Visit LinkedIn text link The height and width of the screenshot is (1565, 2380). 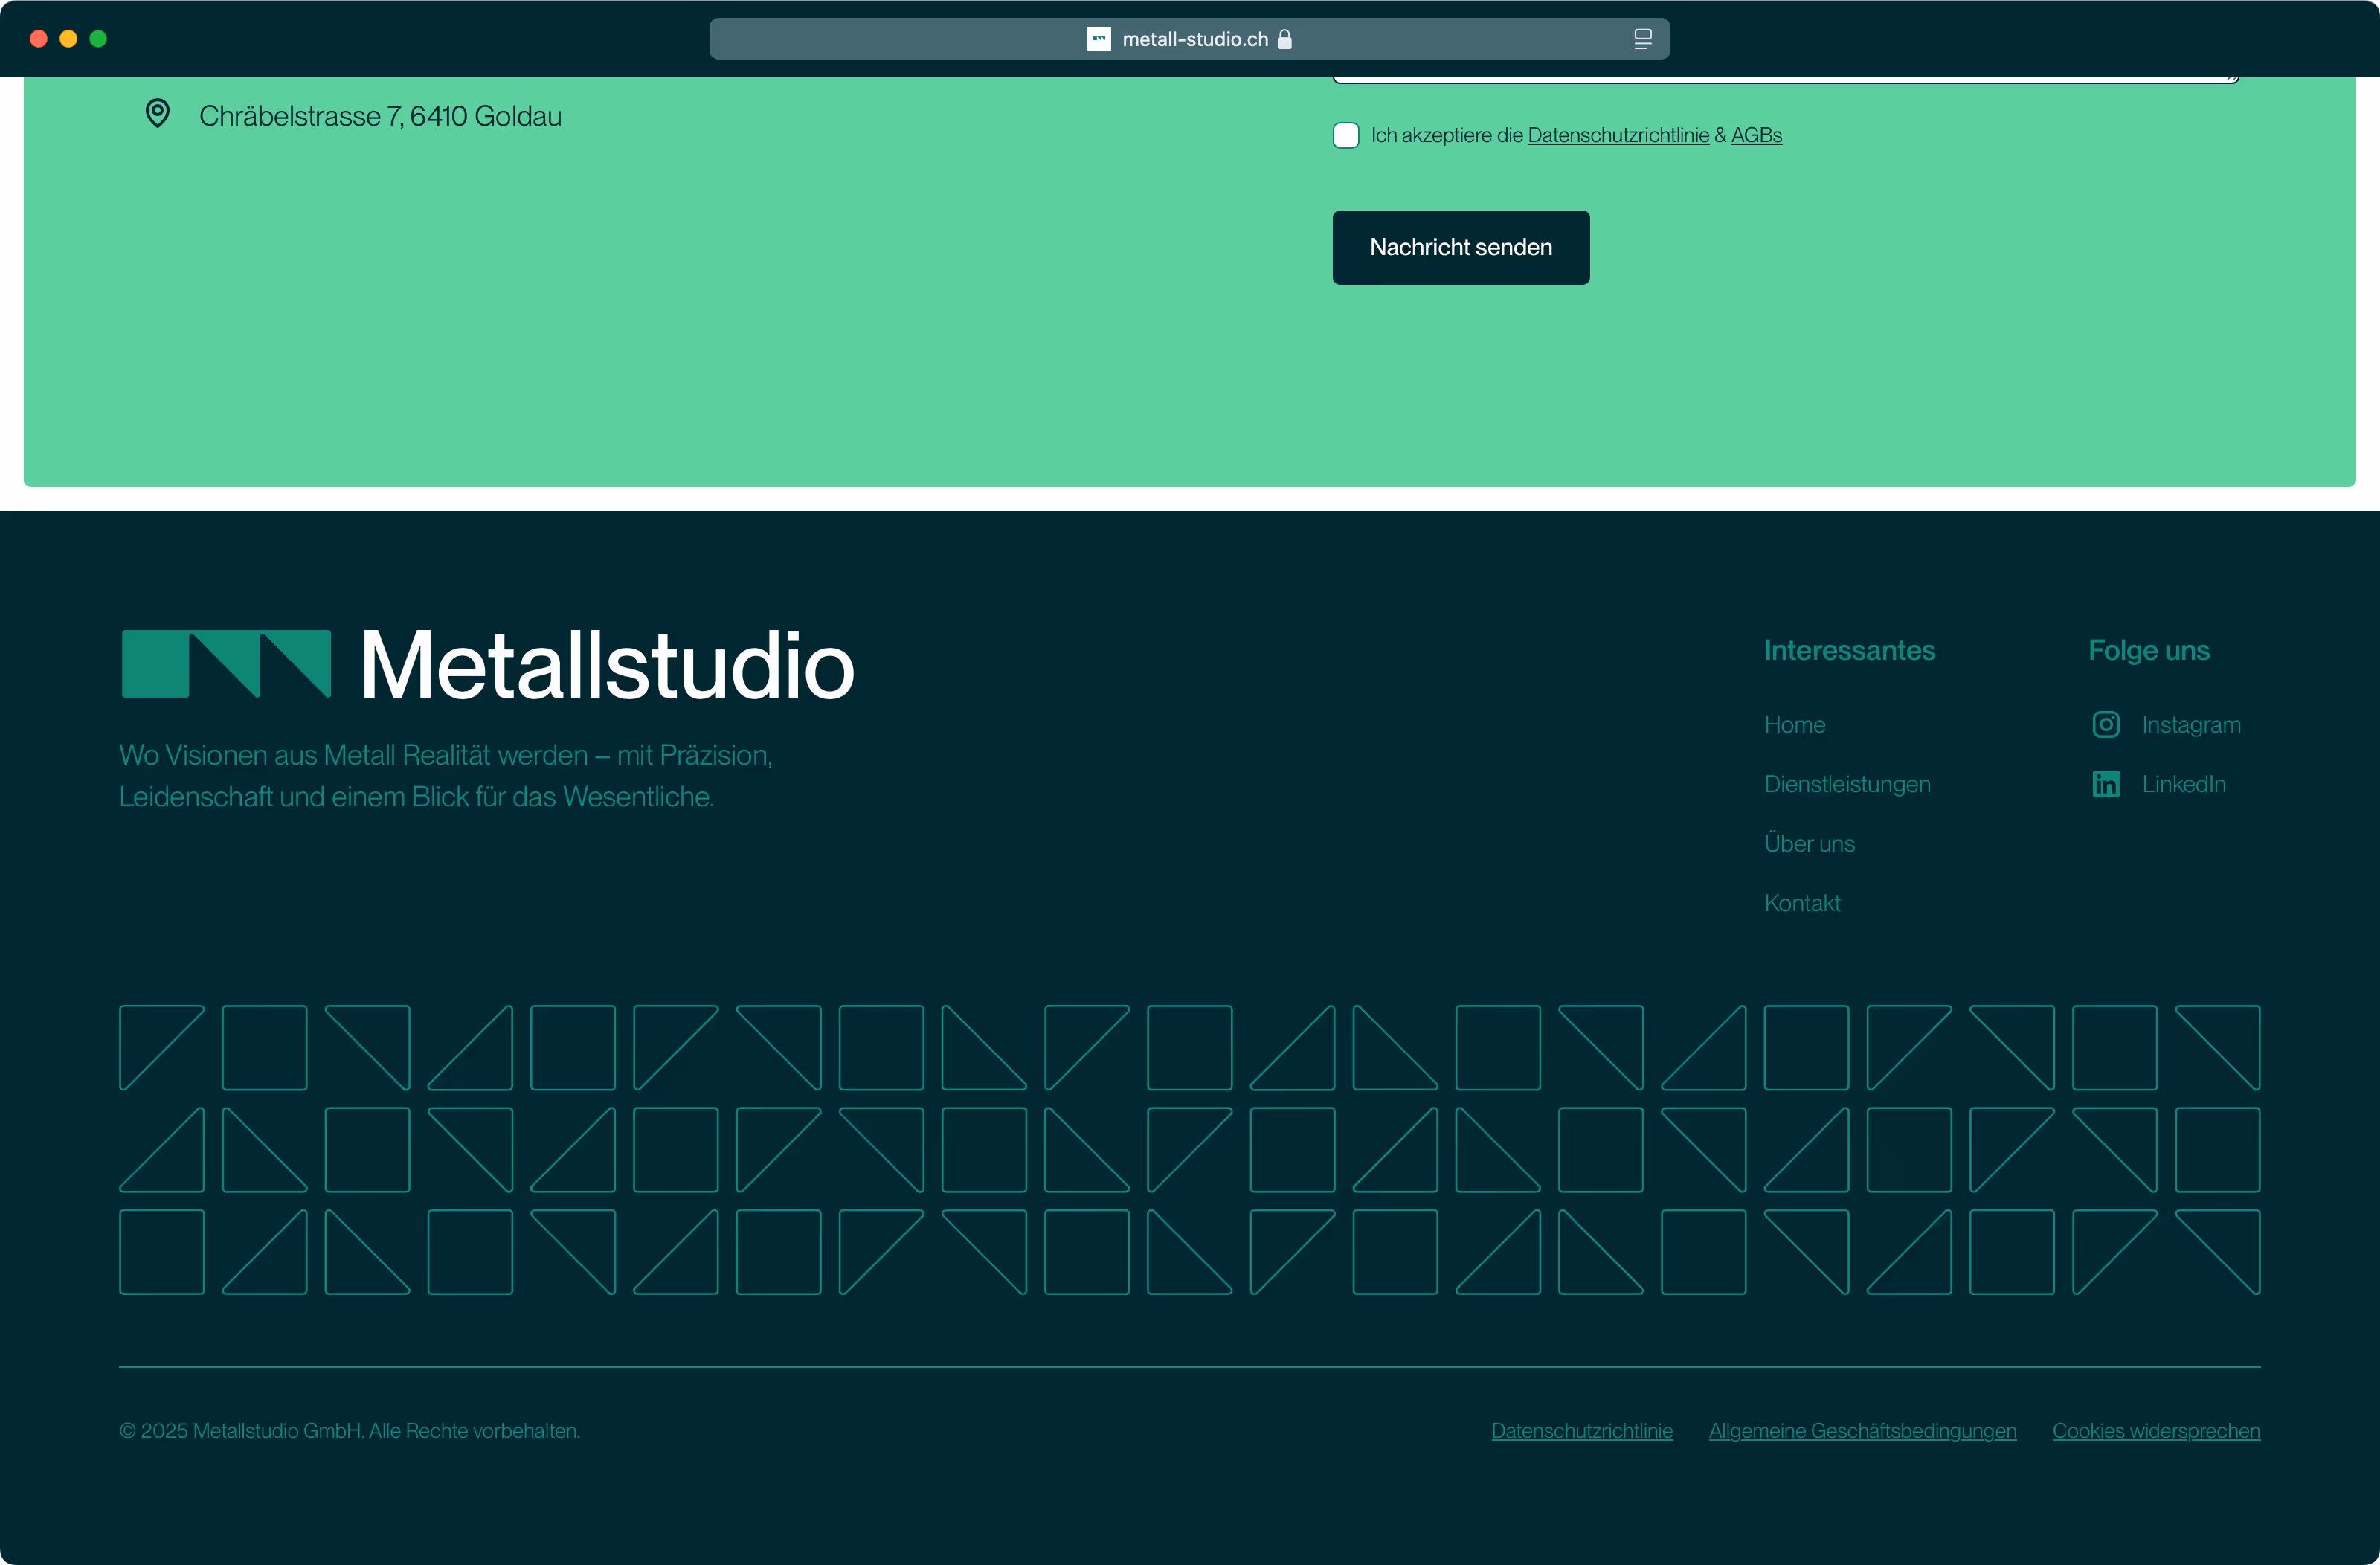tap(2184, 784)
